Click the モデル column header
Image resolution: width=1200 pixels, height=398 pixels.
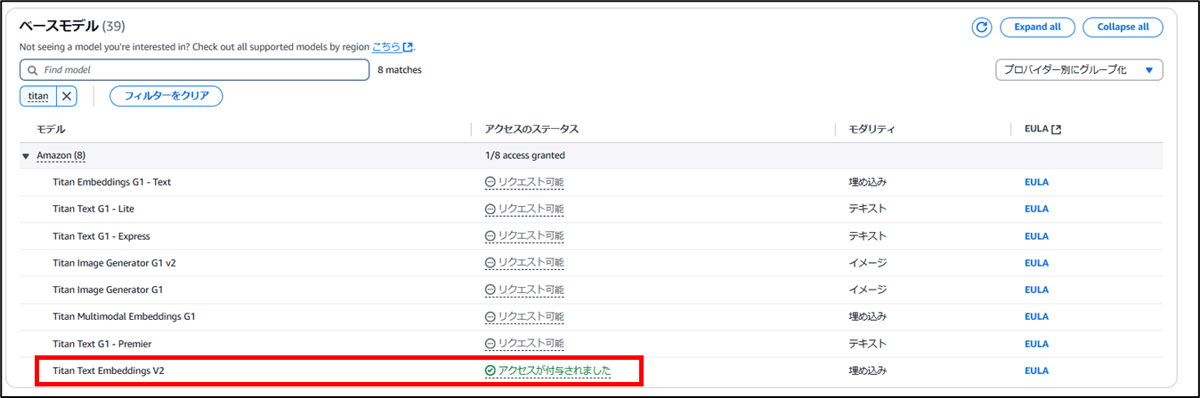tap(51, 130)
